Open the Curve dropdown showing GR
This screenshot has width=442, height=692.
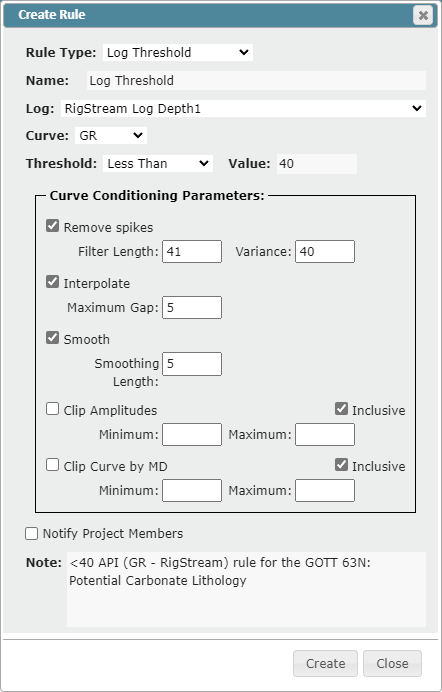(x=111, y=135)
